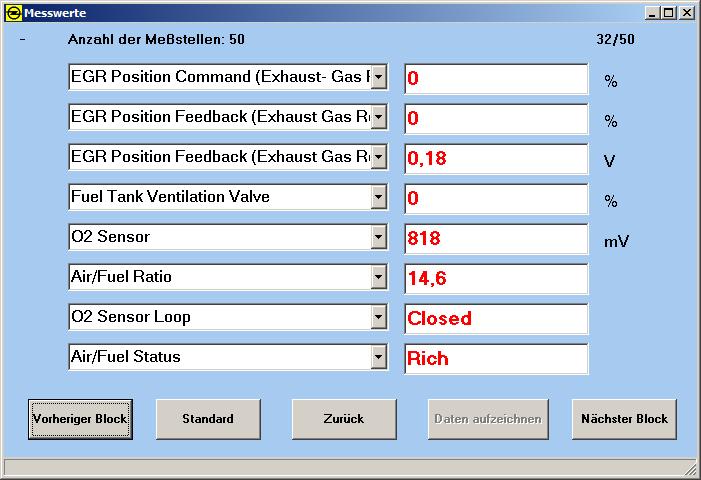This screenshot has height=480, width=701.
Task: Click the Standard button
Action: 208,419
